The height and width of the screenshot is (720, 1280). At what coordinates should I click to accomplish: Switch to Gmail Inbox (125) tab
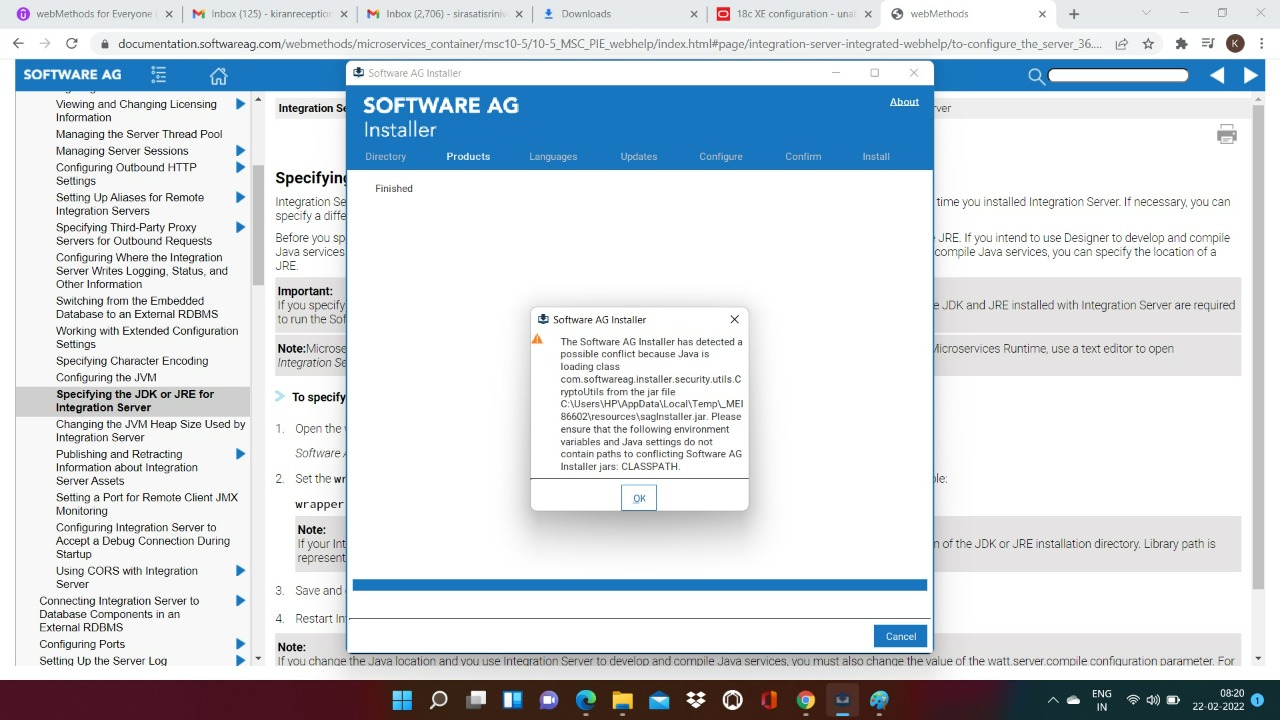[270, 14]
